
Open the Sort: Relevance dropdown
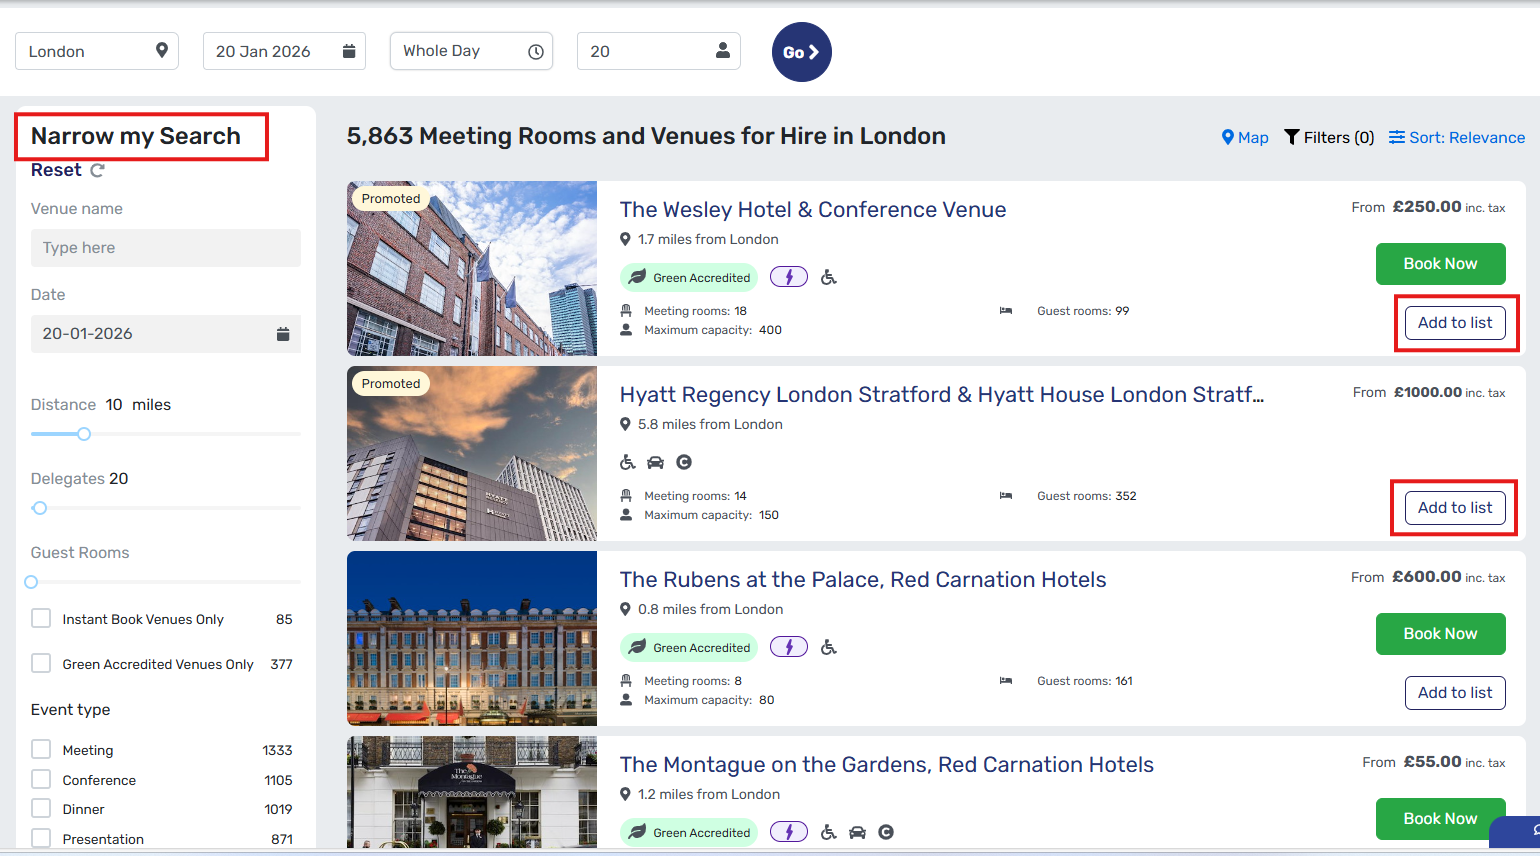click(x=1457, y=138)
